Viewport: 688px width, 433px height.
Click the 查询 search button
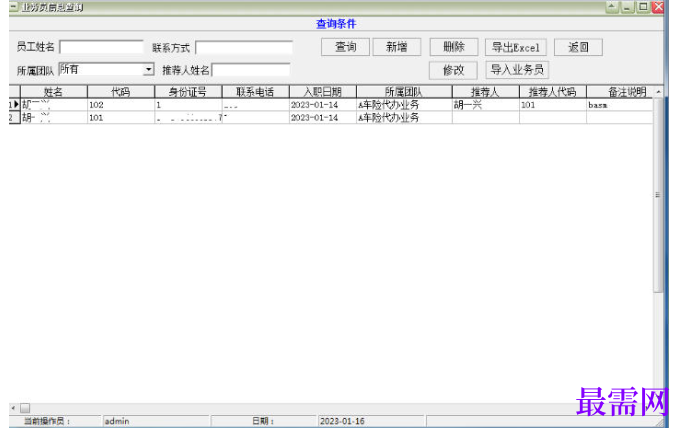click(x=345, y=47)
